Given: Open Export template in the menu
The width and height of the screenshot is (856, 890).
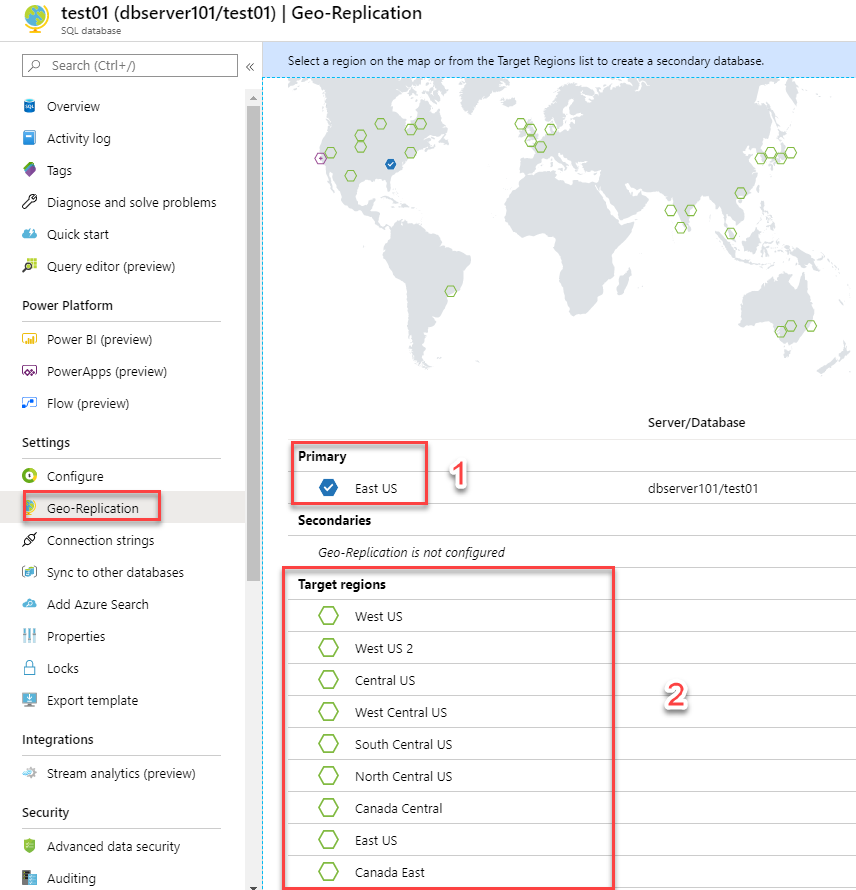Looking at the screenshot, I should (93, 700).
